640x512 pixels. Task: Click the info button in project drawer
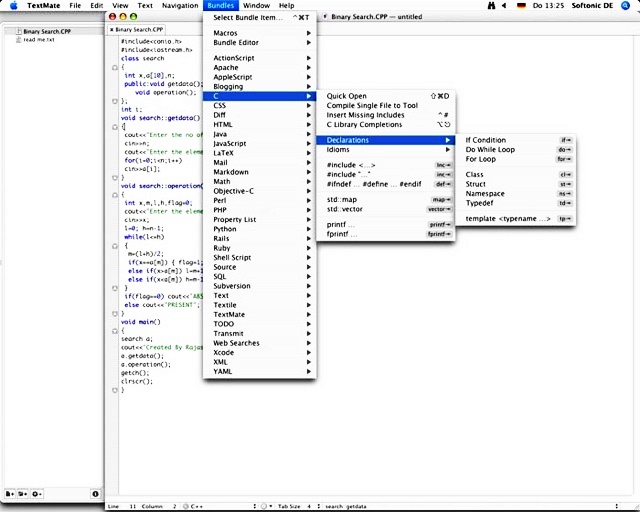click(96, 494)
